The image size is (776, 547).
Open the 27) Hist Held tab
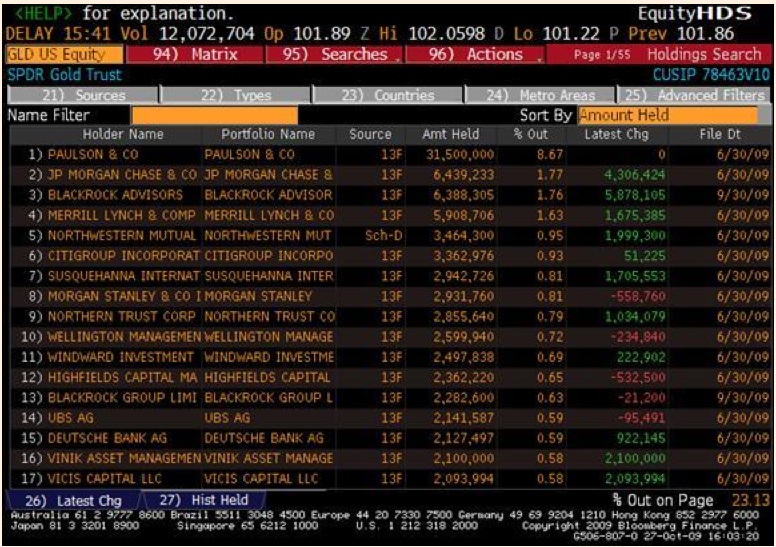click(204, 500)
